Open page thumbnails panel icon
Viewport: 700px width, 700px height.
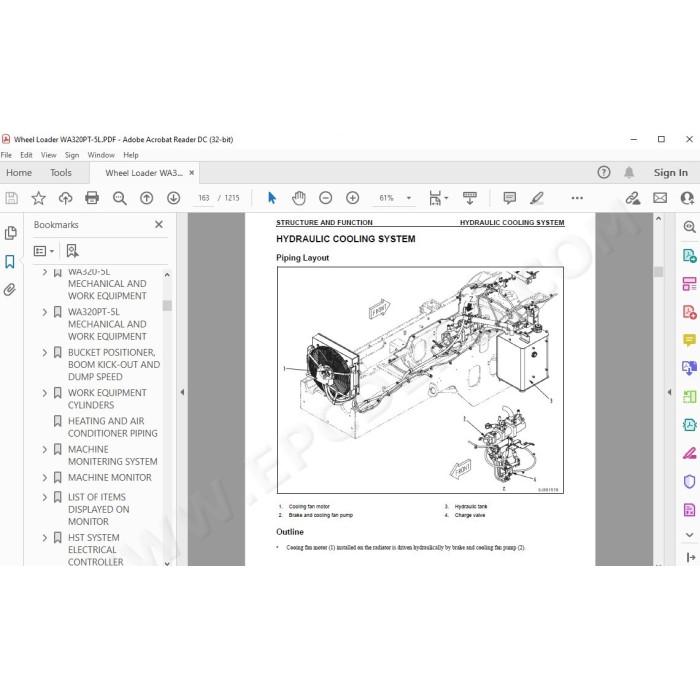pyautogui.click(x=11, y=233)
